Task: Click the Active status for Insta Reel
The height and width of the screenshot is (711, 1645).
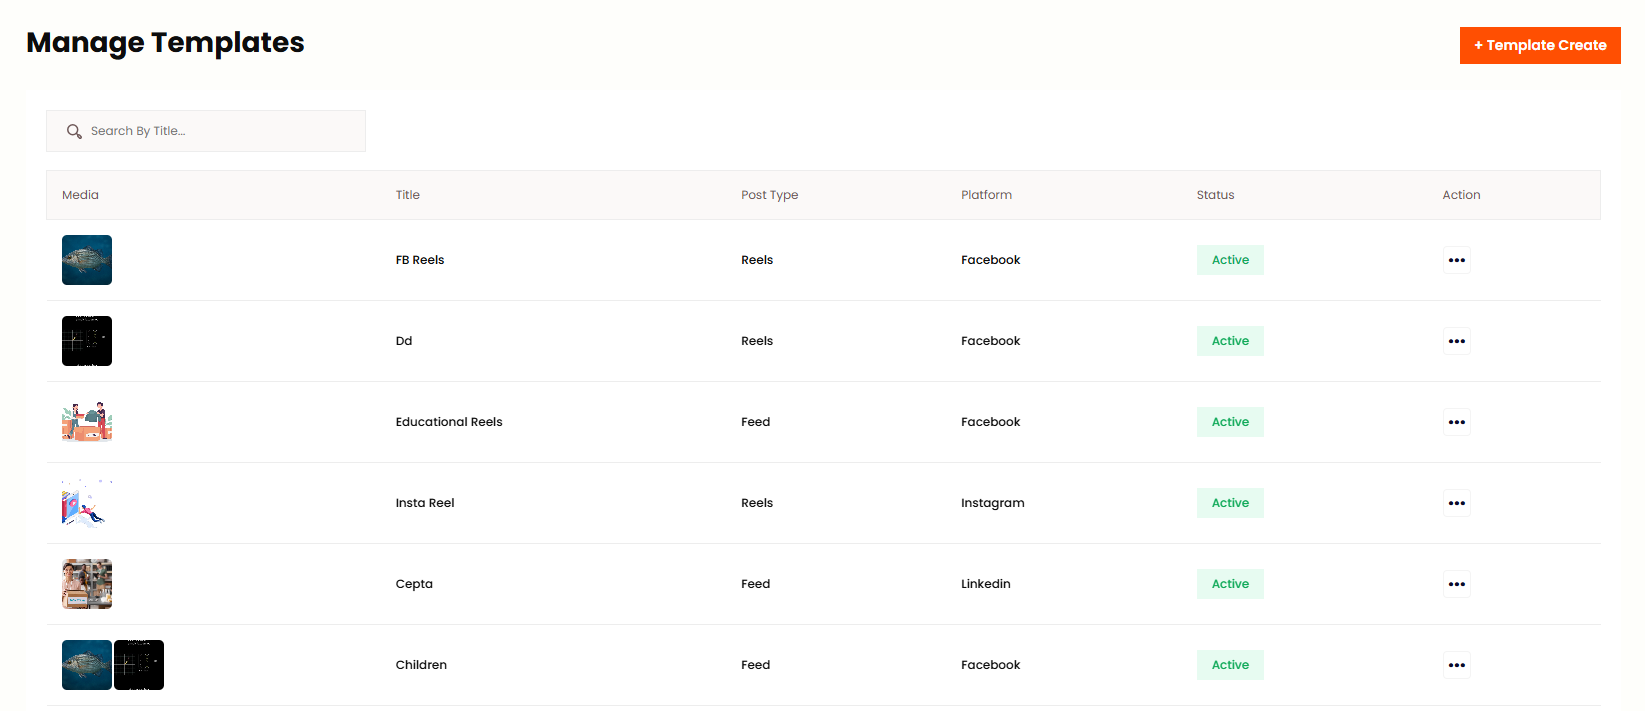Action: coord(1230,503)
